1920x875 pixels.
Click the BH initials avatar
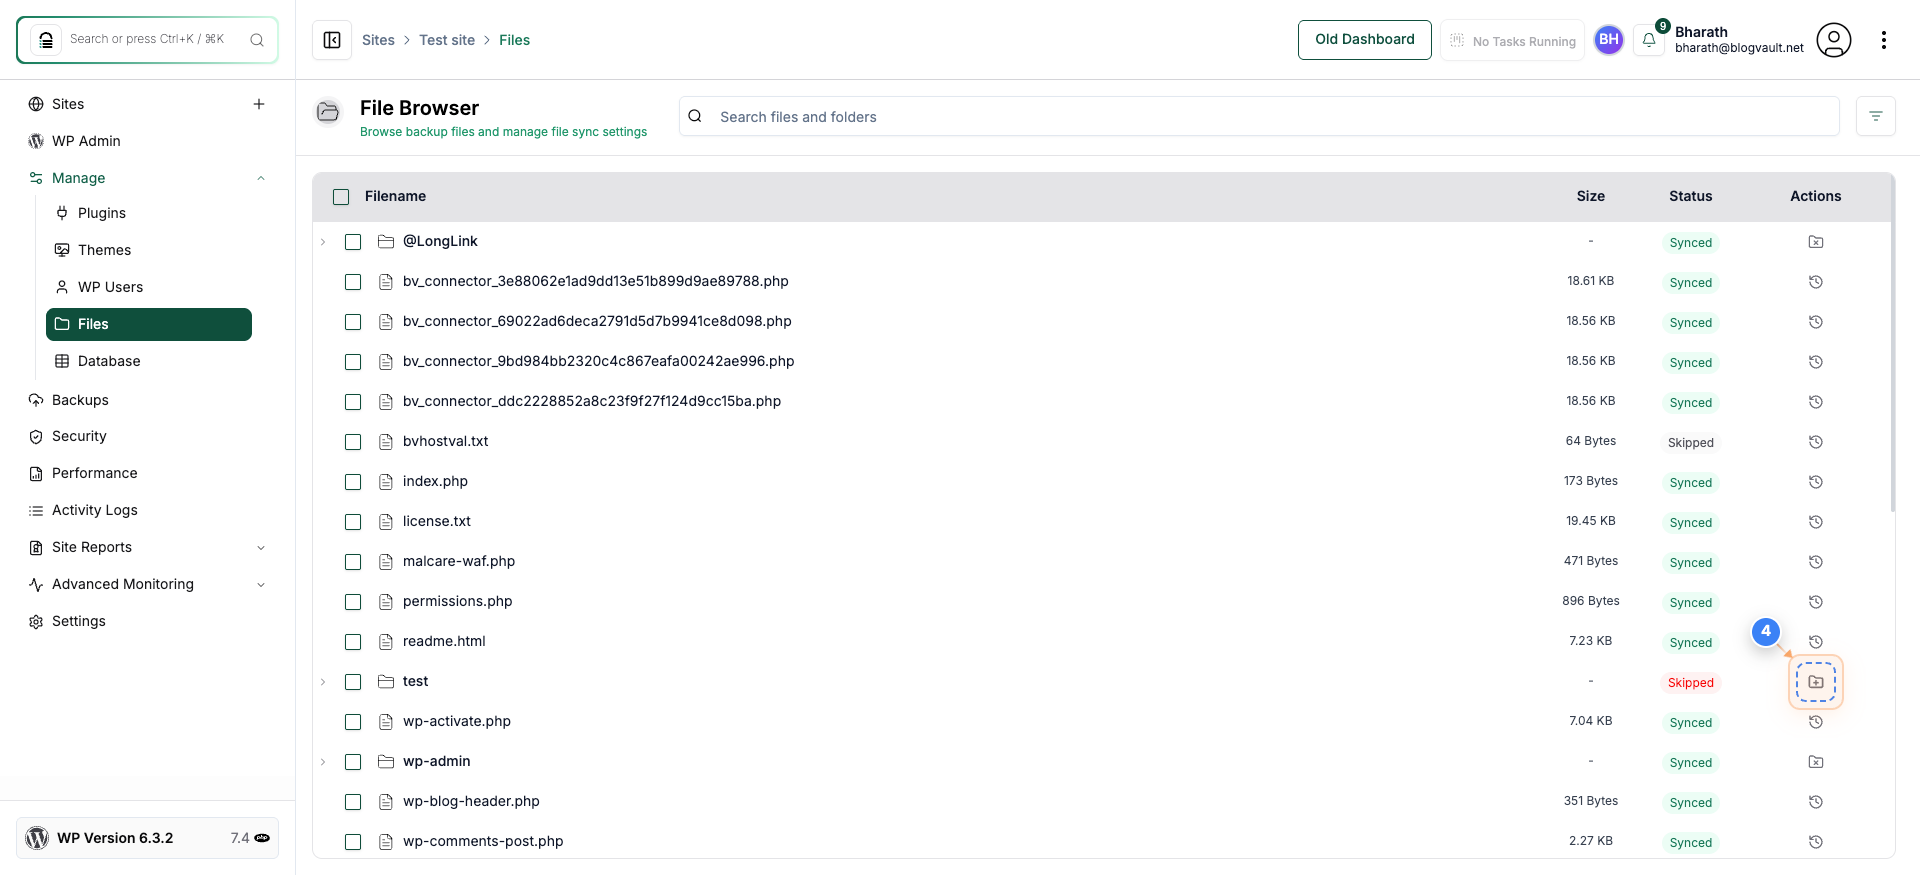tap(1608, 40)
